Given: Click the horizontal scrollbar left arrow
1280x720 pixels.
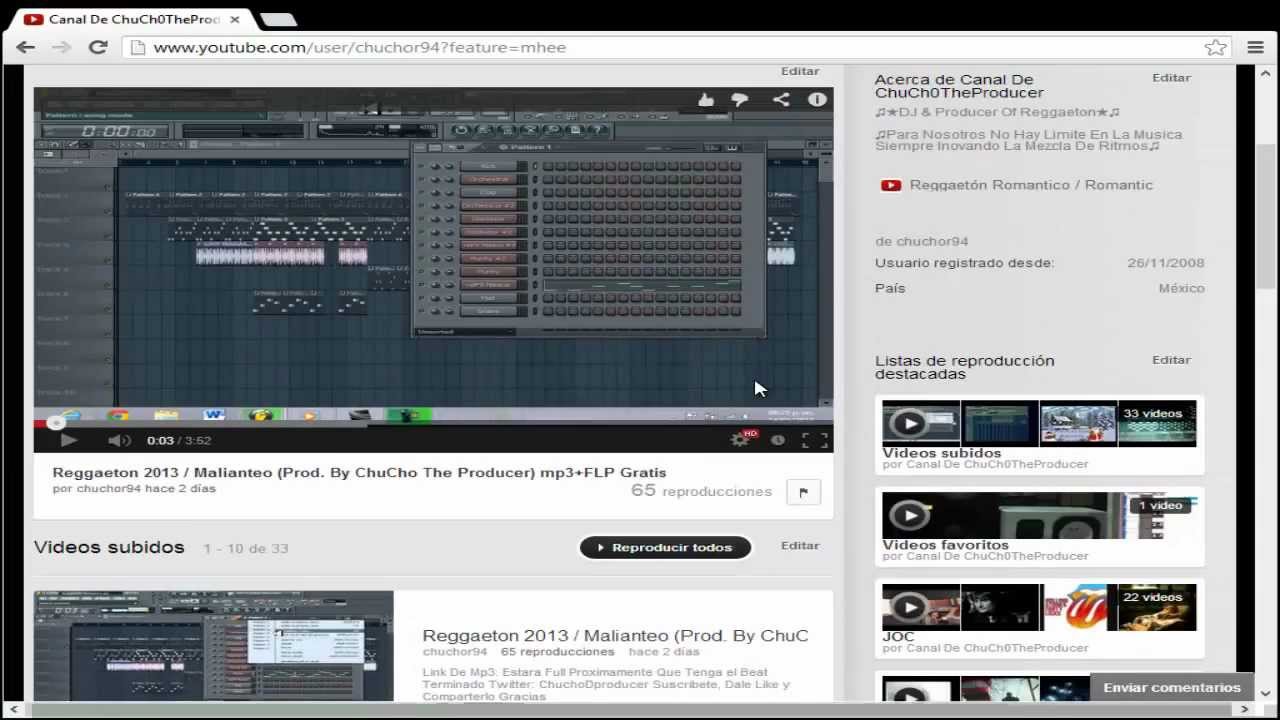Looking at the screenshot, I should point(12,709).
